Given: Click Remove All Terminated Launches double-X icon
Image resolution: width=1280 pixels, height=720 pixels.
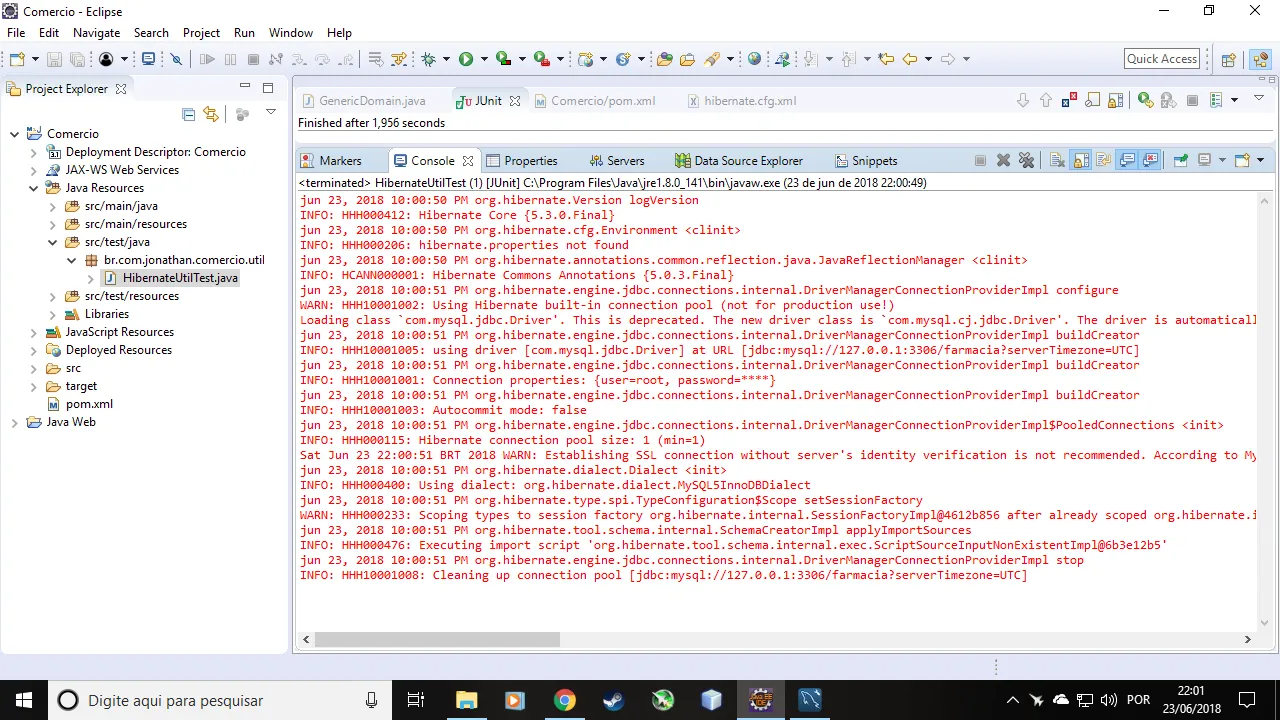Looking at the screenshot, I should point(1026,160).
